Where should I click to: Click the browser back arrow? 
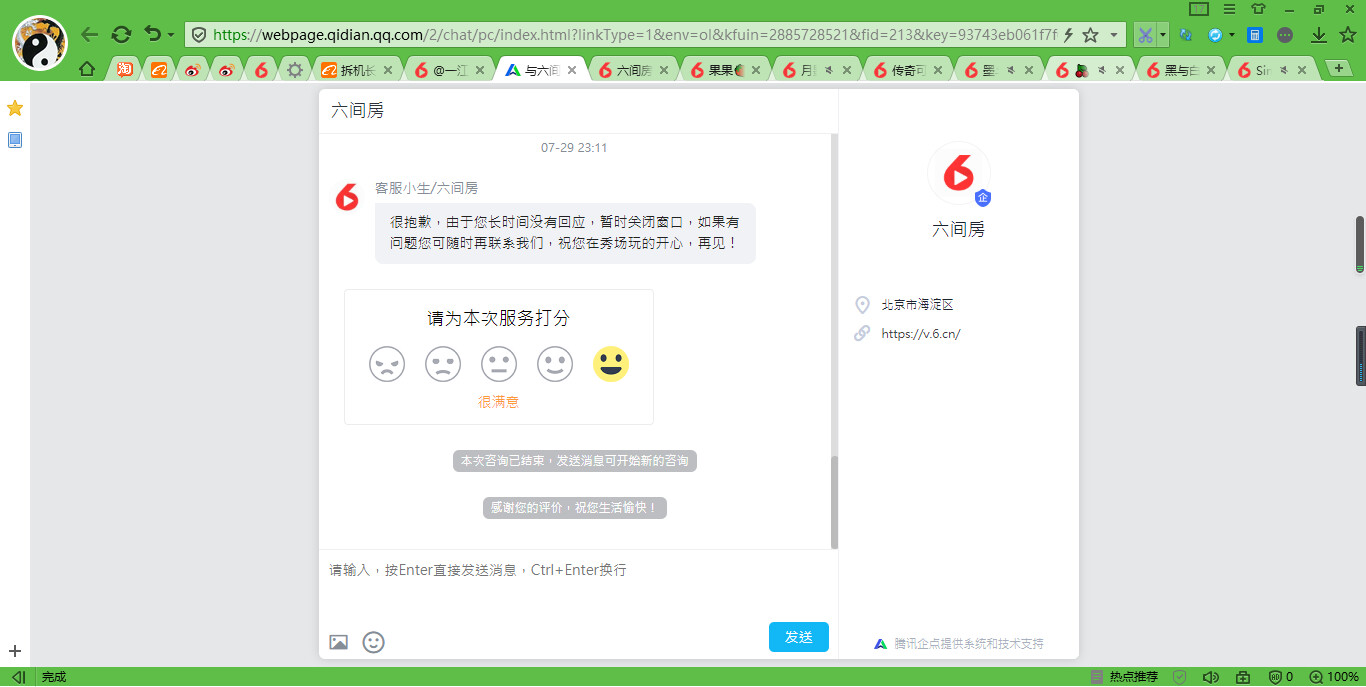point(90,35)
